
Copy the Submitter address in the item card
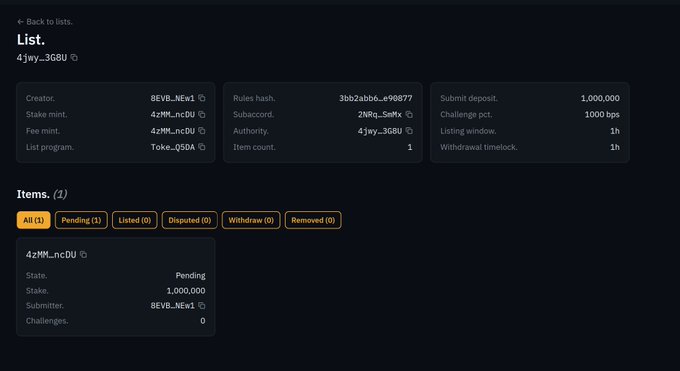point(202,305)
